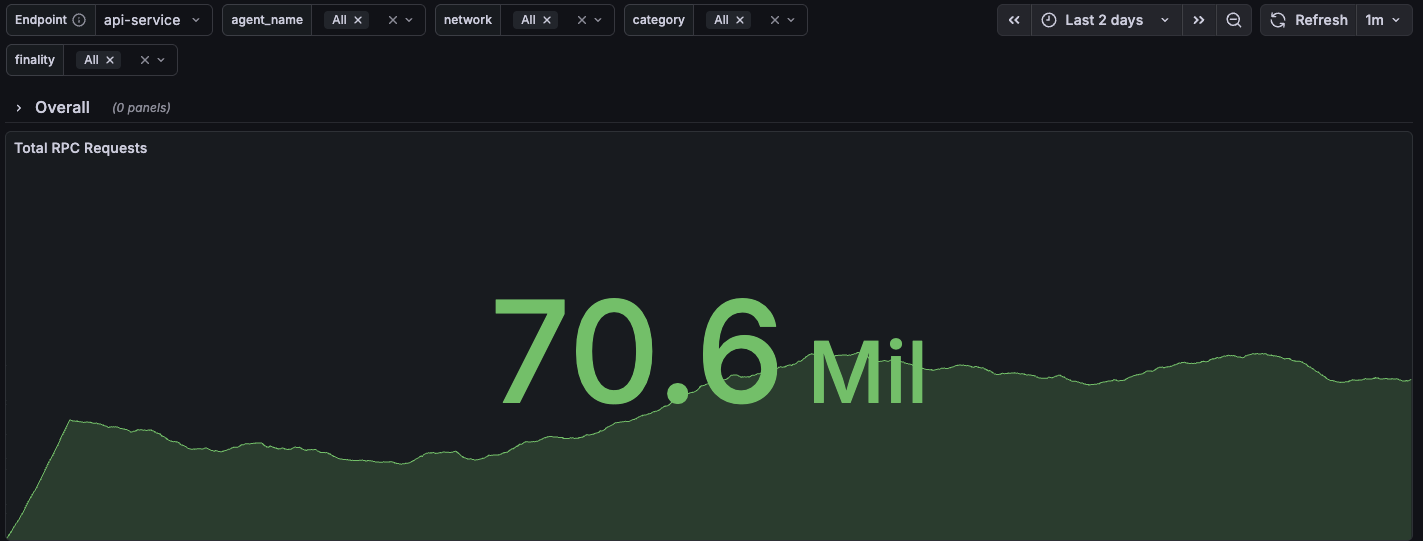Expand the agent_name dropdown chevron
1423x541 pixels.
click(410, 20)
